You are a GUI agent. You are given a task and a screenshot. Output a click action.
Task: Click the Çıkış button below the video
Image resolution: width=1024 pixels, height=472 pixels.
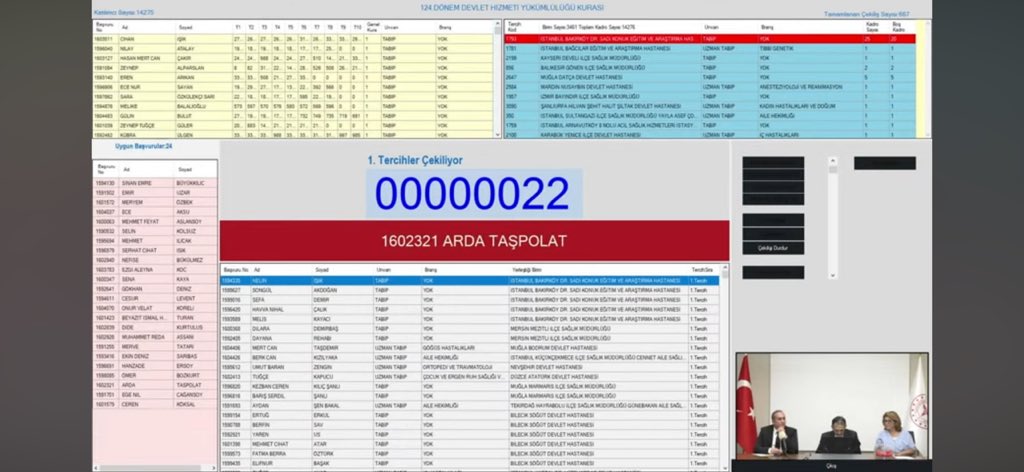click(x=831, y=466)
